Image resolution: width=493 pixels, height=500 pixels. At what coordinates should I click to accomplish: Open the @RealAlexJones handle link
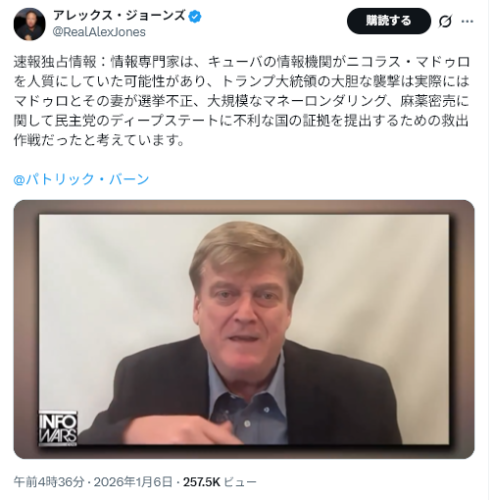pyautogui.click(x=99, y=32)
